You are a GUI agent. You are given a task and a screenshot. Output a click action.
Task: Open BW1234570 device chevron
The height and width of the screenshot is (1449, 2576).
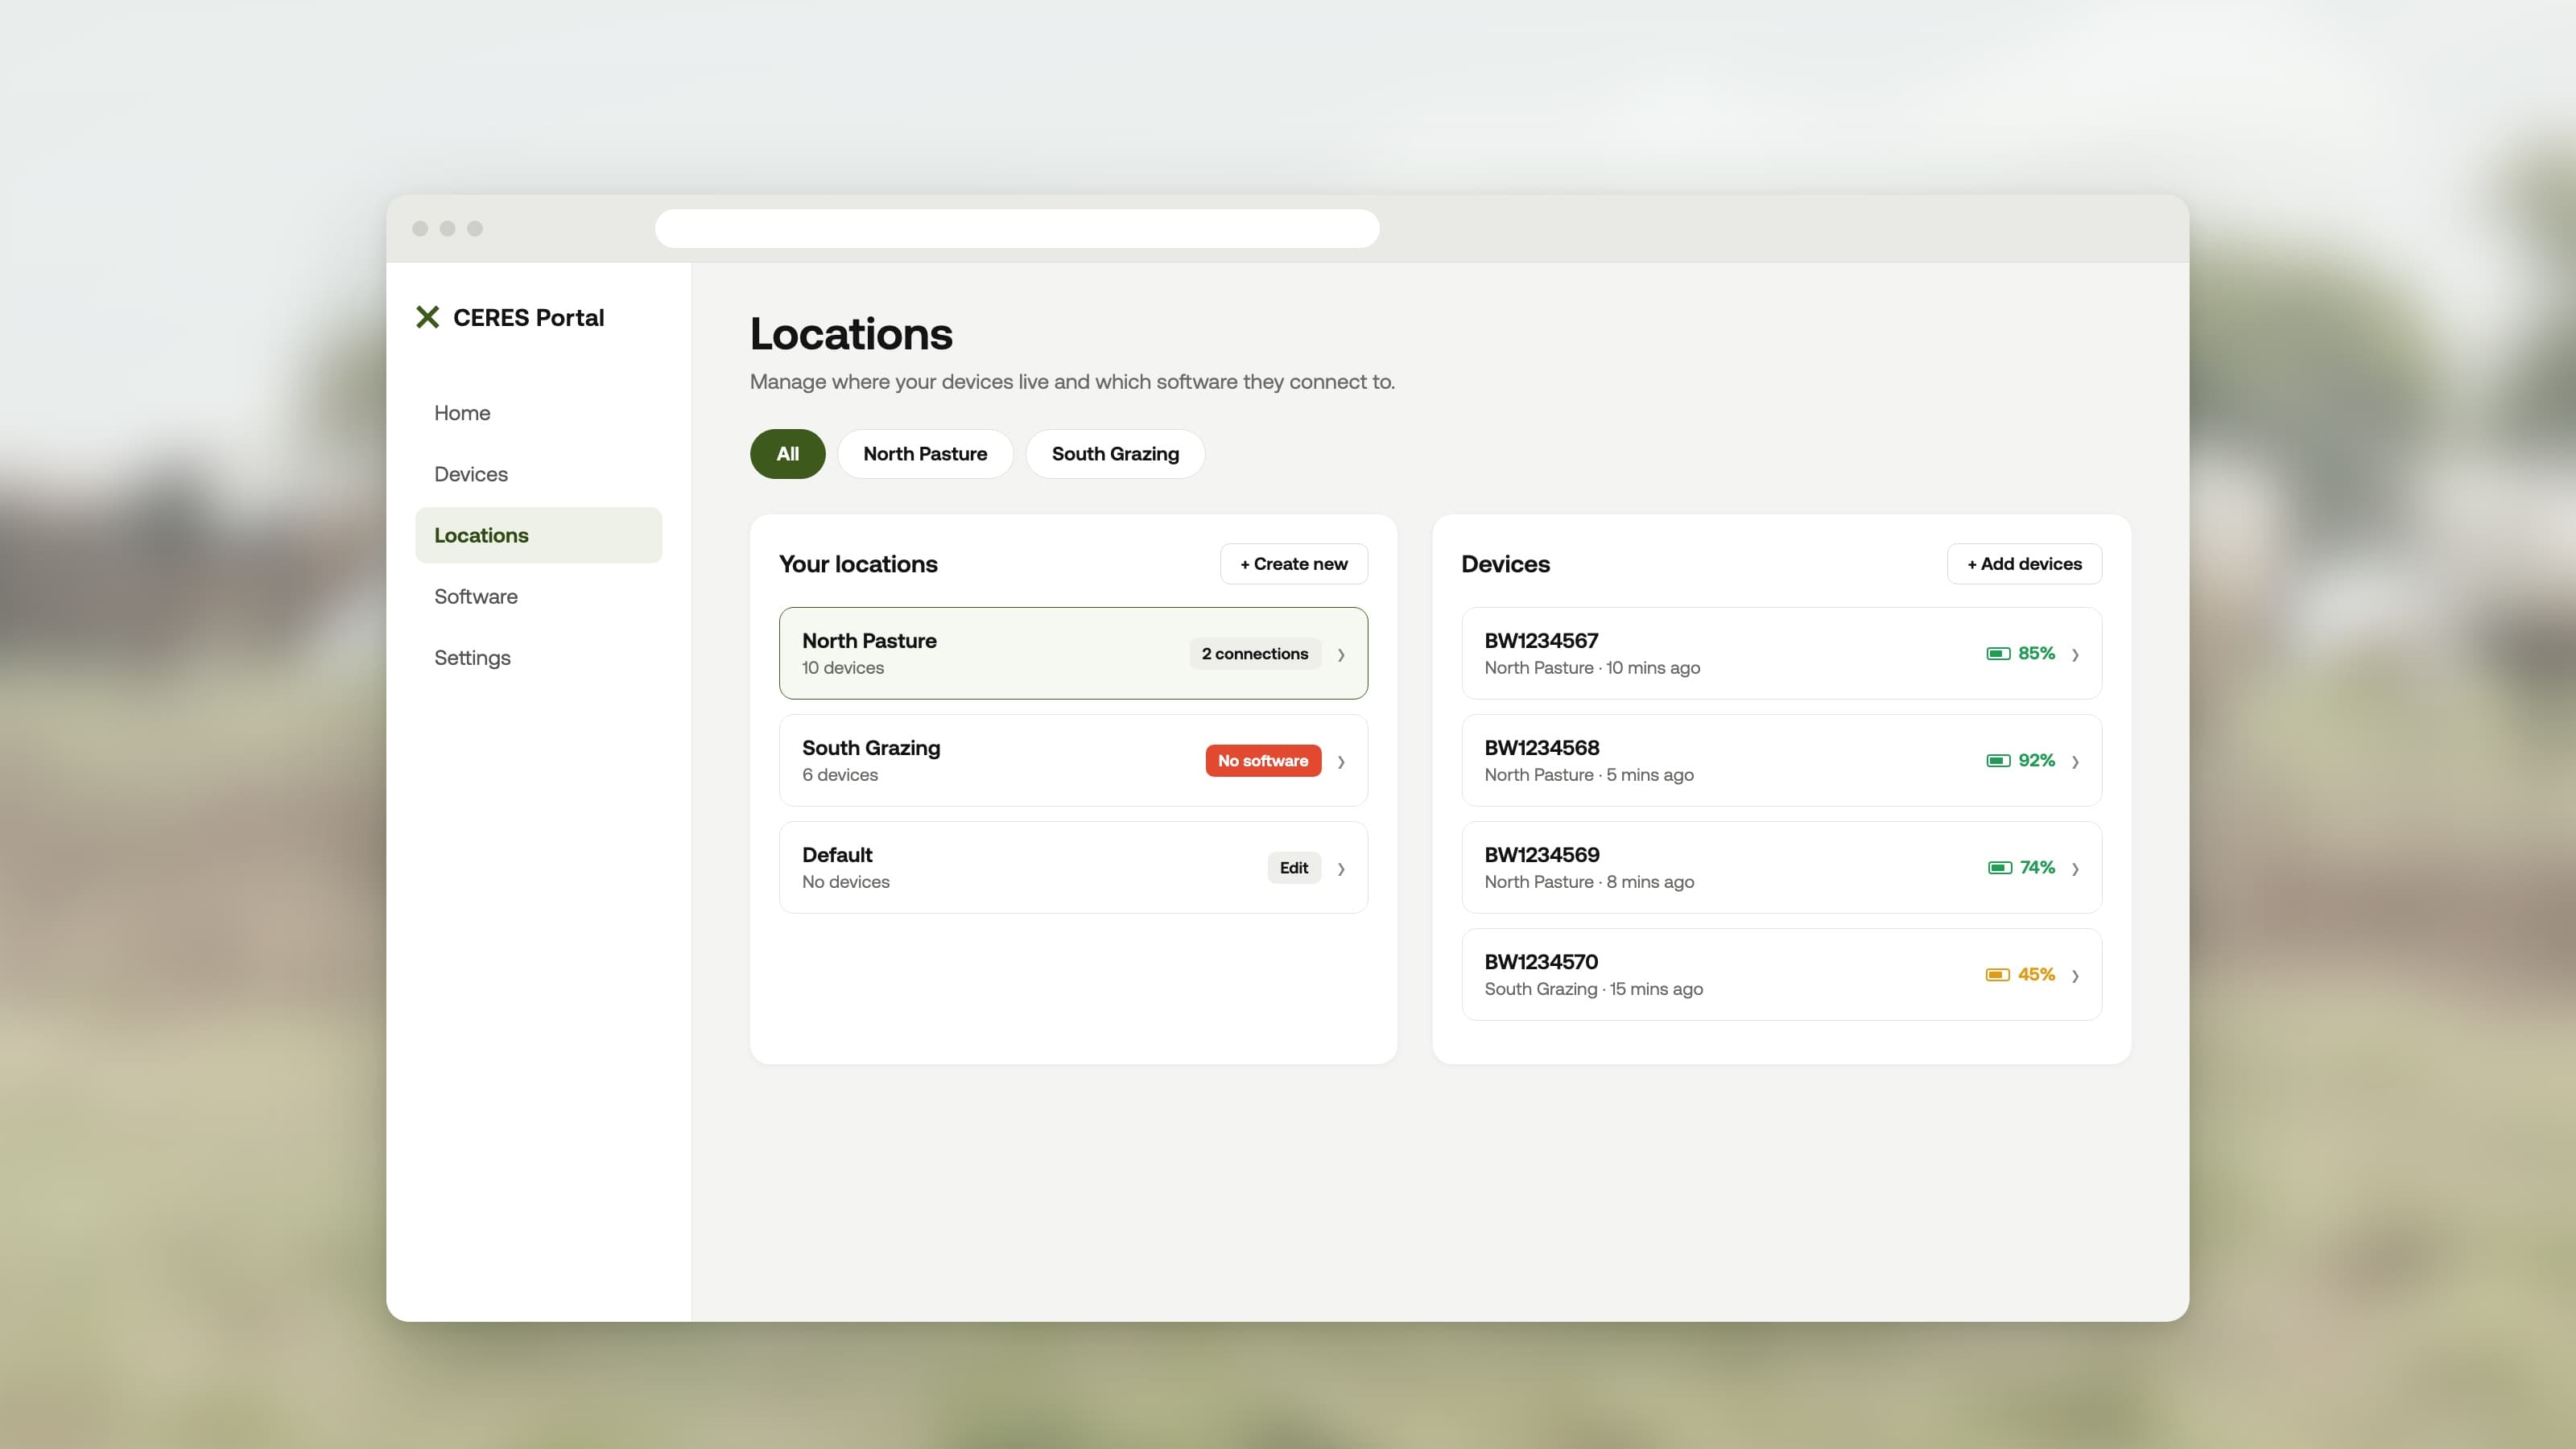2075,976
